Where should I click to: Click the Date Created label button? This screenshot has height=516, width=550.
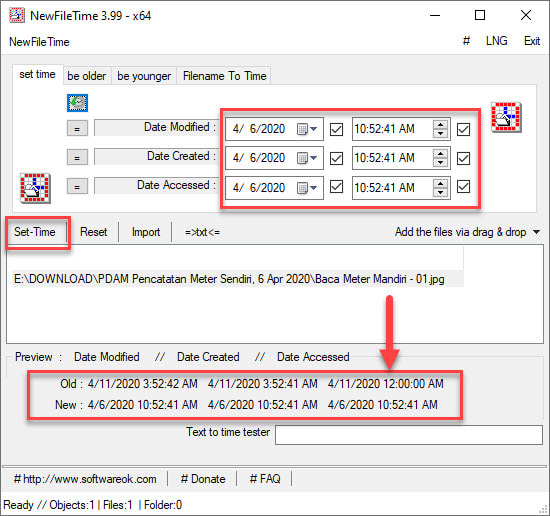click(156, 156)
